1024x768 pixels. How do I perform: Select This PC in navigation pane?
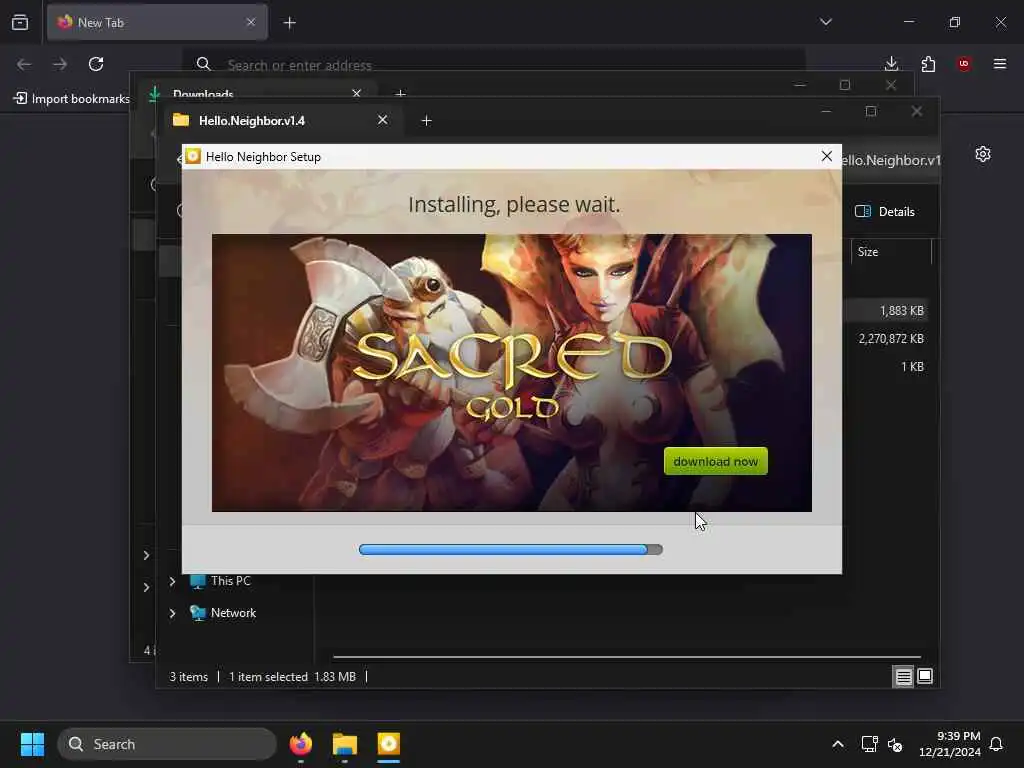pos(230,581)
